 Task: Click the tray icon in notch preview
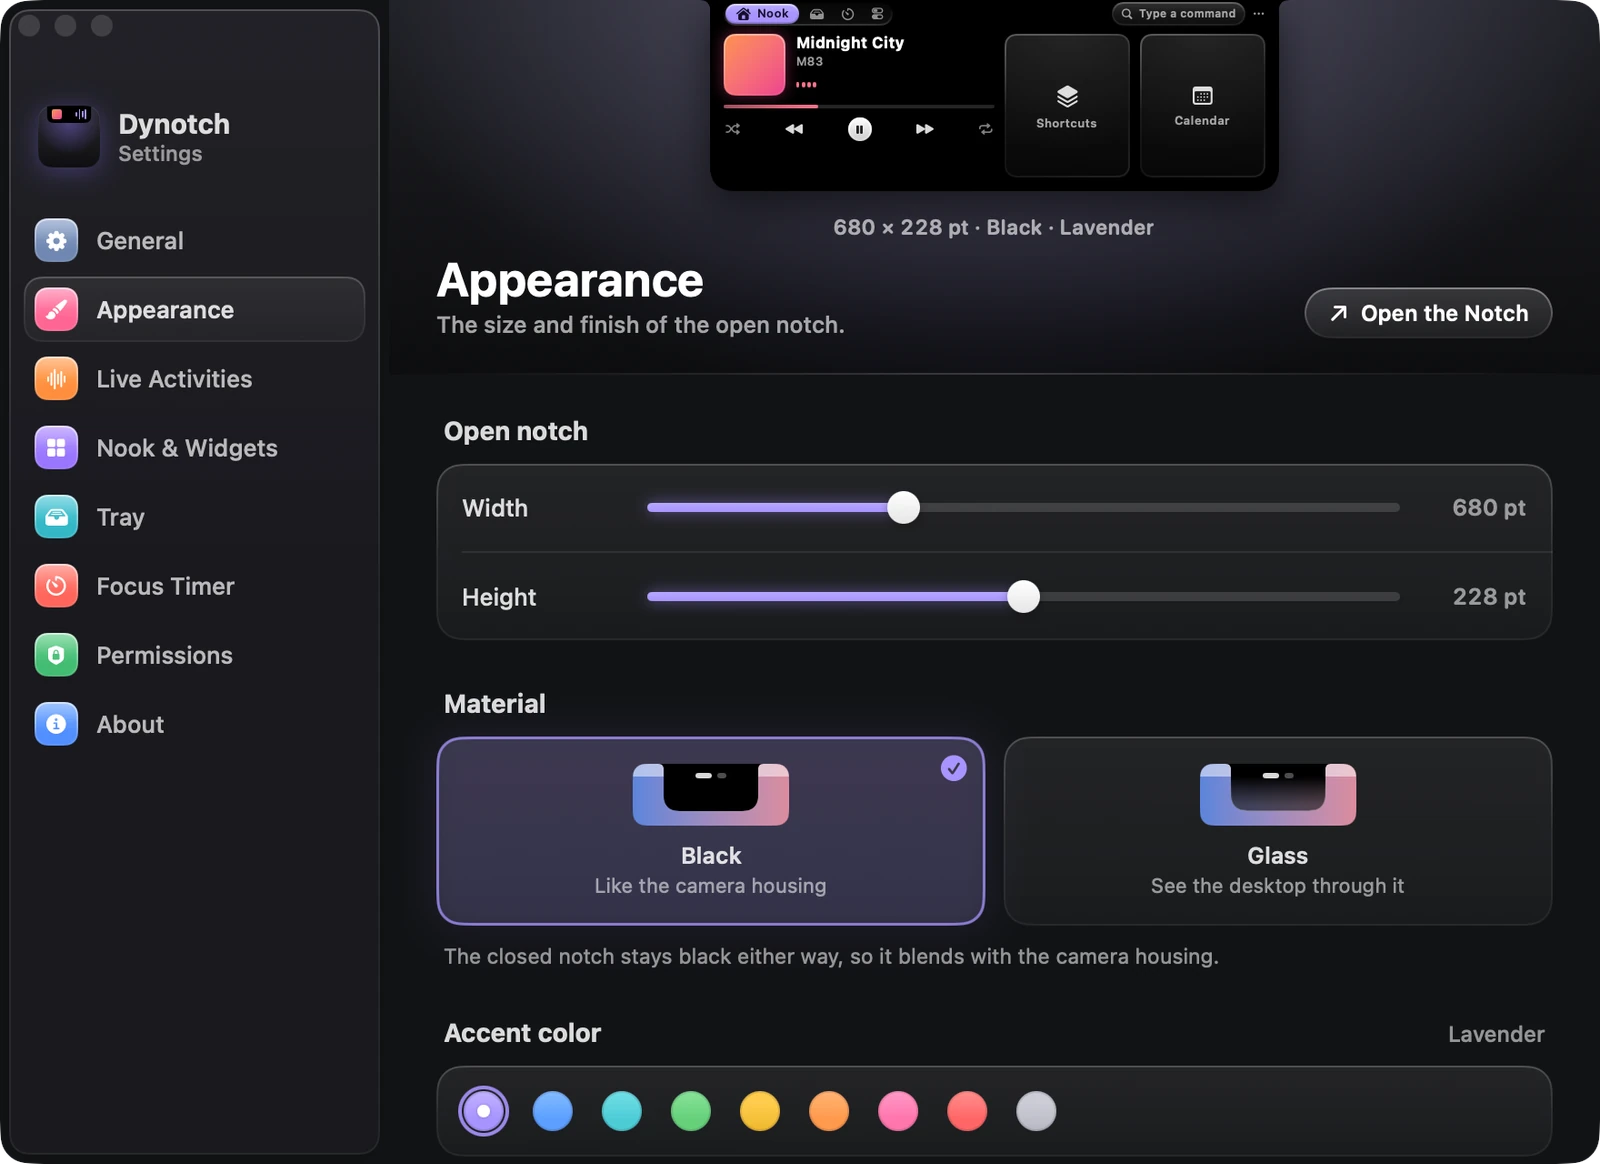817,14
